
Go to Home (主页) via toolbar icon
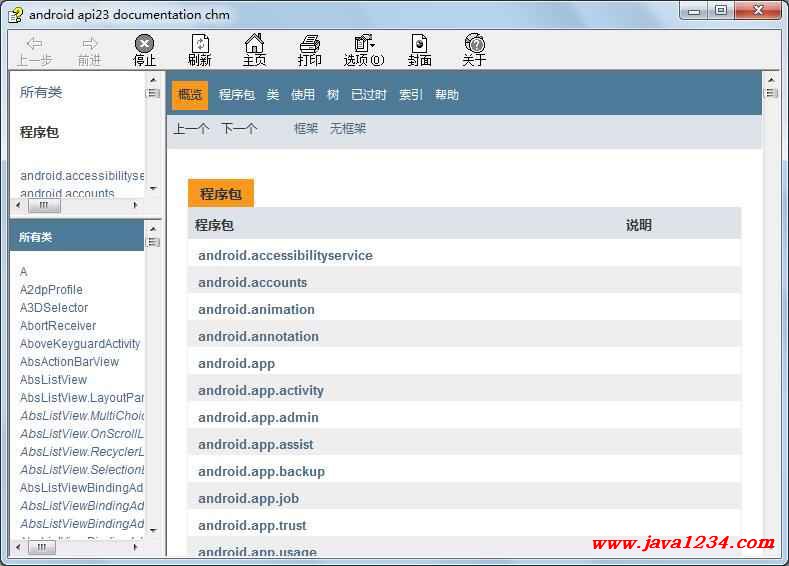[255, 44]
